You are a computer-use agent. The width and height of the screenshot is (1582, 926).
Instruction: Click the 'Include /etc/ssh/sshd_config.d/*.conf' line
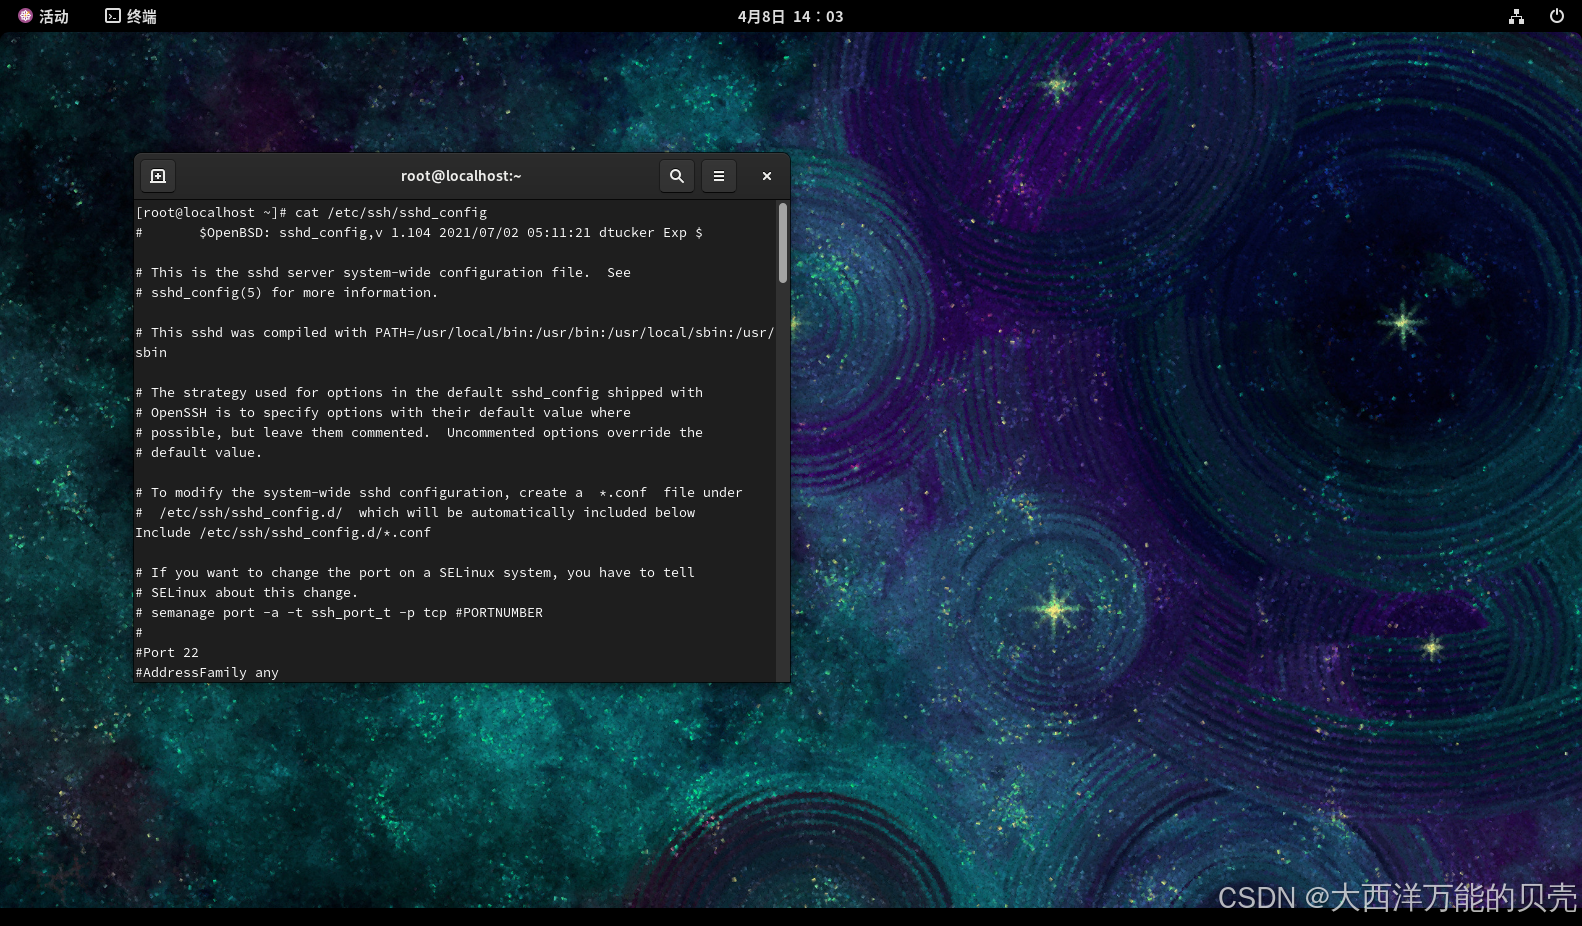point(283,532)
